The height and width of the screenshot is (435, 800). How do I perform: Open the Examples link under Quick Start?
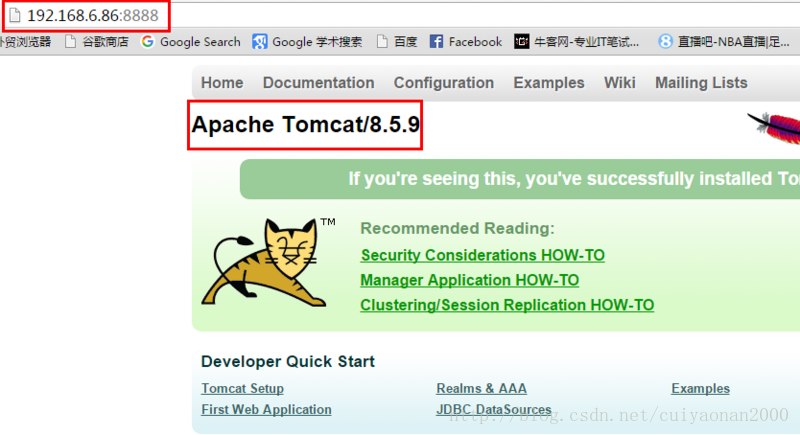[x=701, y=389]
